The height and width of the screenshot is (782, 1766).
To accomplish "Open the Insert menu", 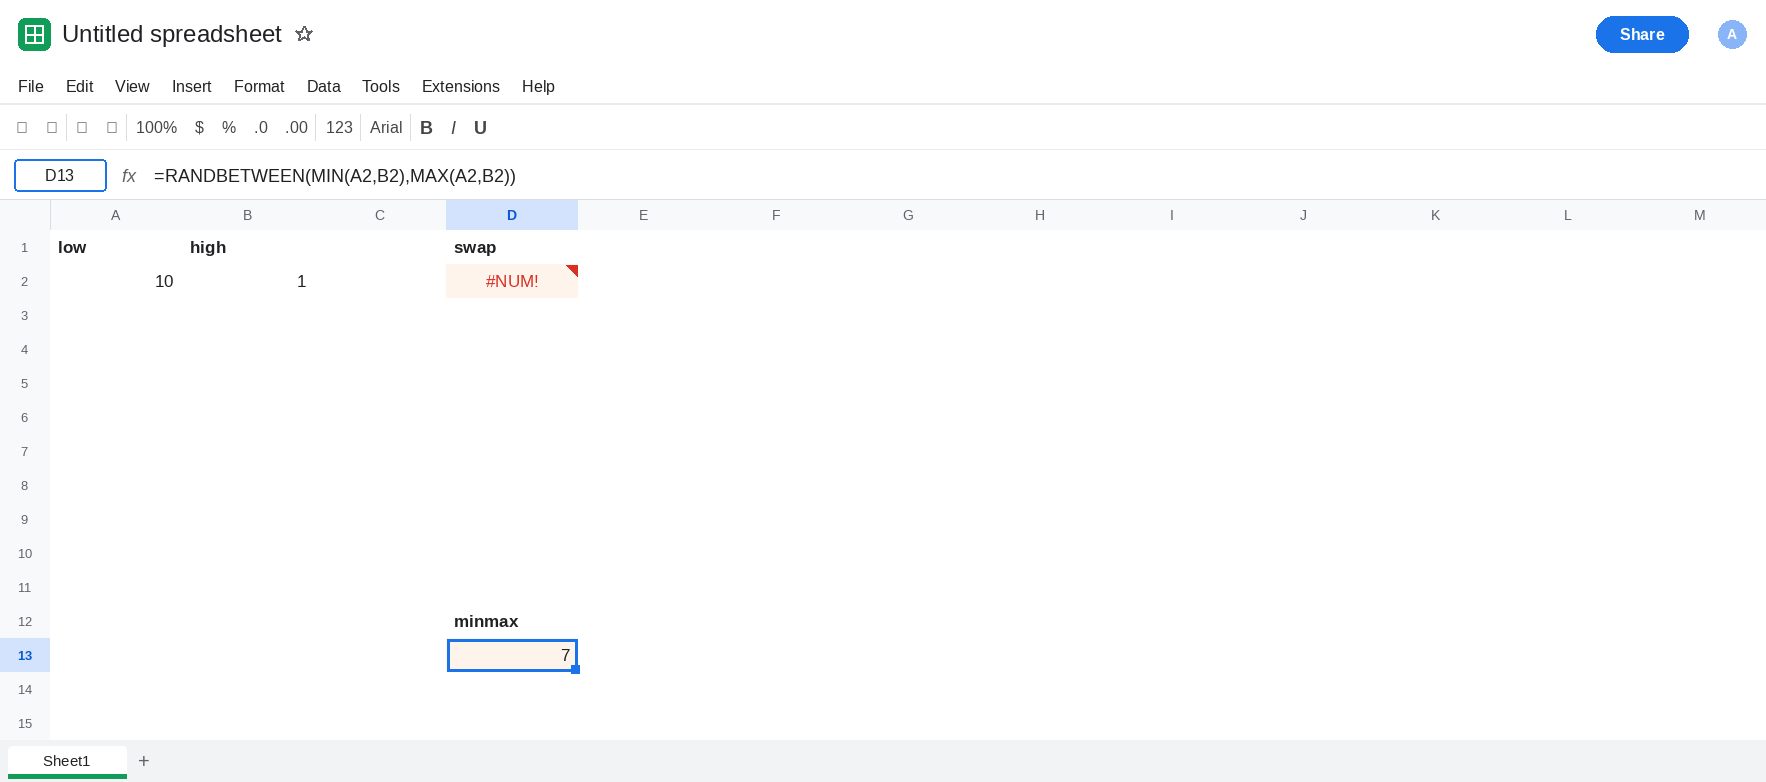I will point(192,87).
